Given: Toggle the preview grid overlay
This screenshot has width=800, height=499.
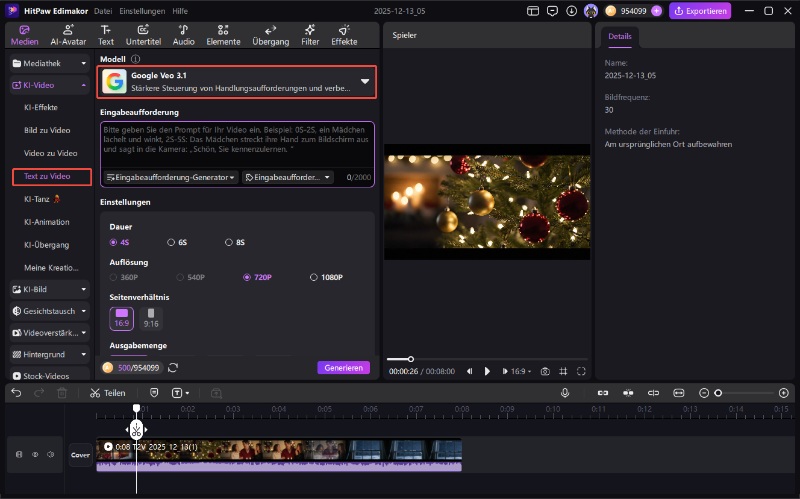Looking at the screenshot, I should tap(563, 371).
